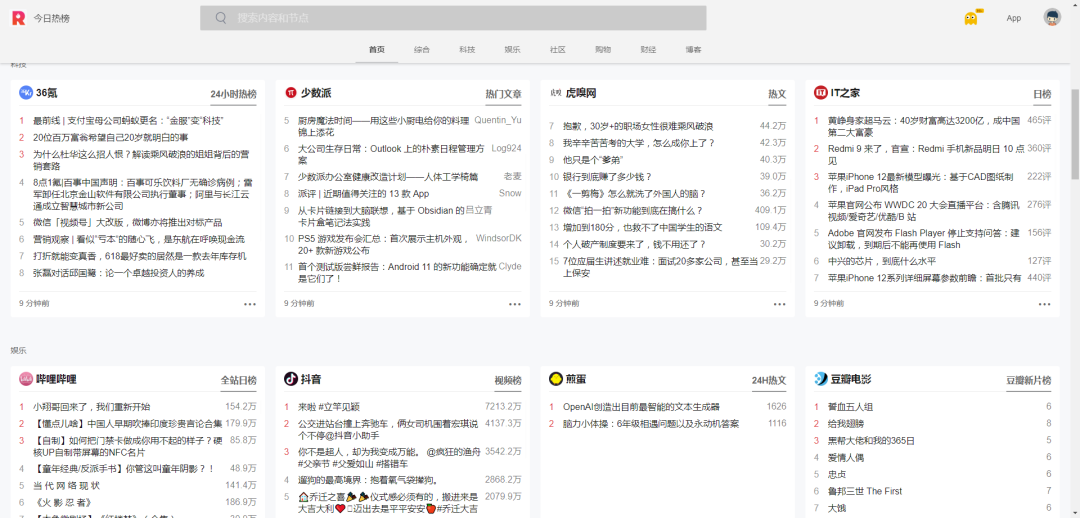Switch to the 财经 tab
The height and width of the screenshot is (518, 1080).
[x=648, y=50]
